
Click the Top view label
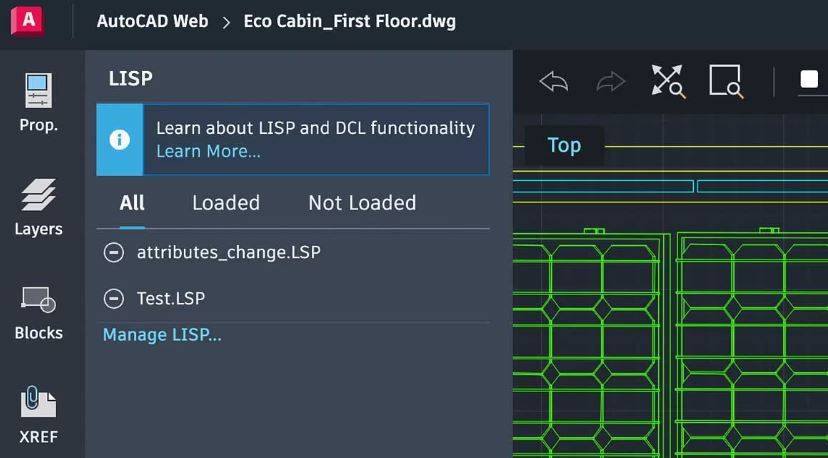point(564,145)
